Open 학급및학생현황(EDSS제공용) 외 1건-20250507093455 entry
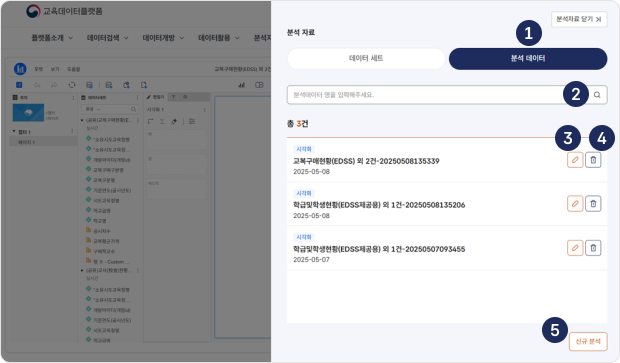620x363 pixels. (x=379, y=249)
